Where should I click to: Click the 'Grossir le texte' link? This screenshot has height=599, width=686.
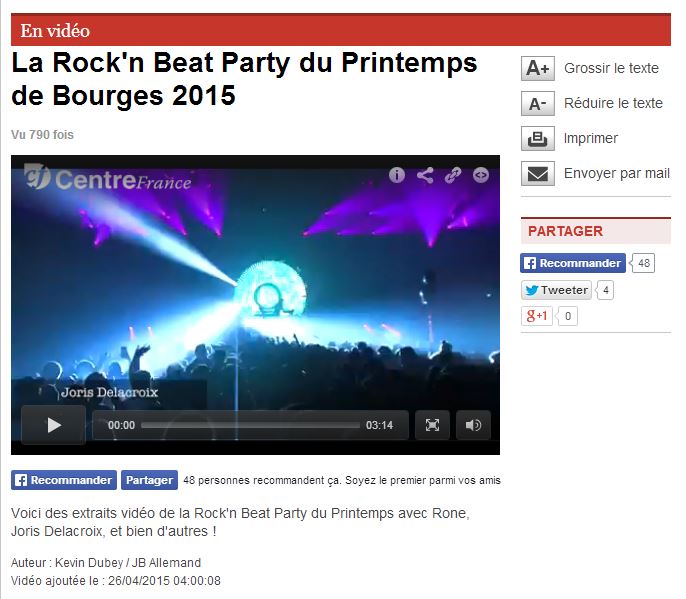point(611,68)
